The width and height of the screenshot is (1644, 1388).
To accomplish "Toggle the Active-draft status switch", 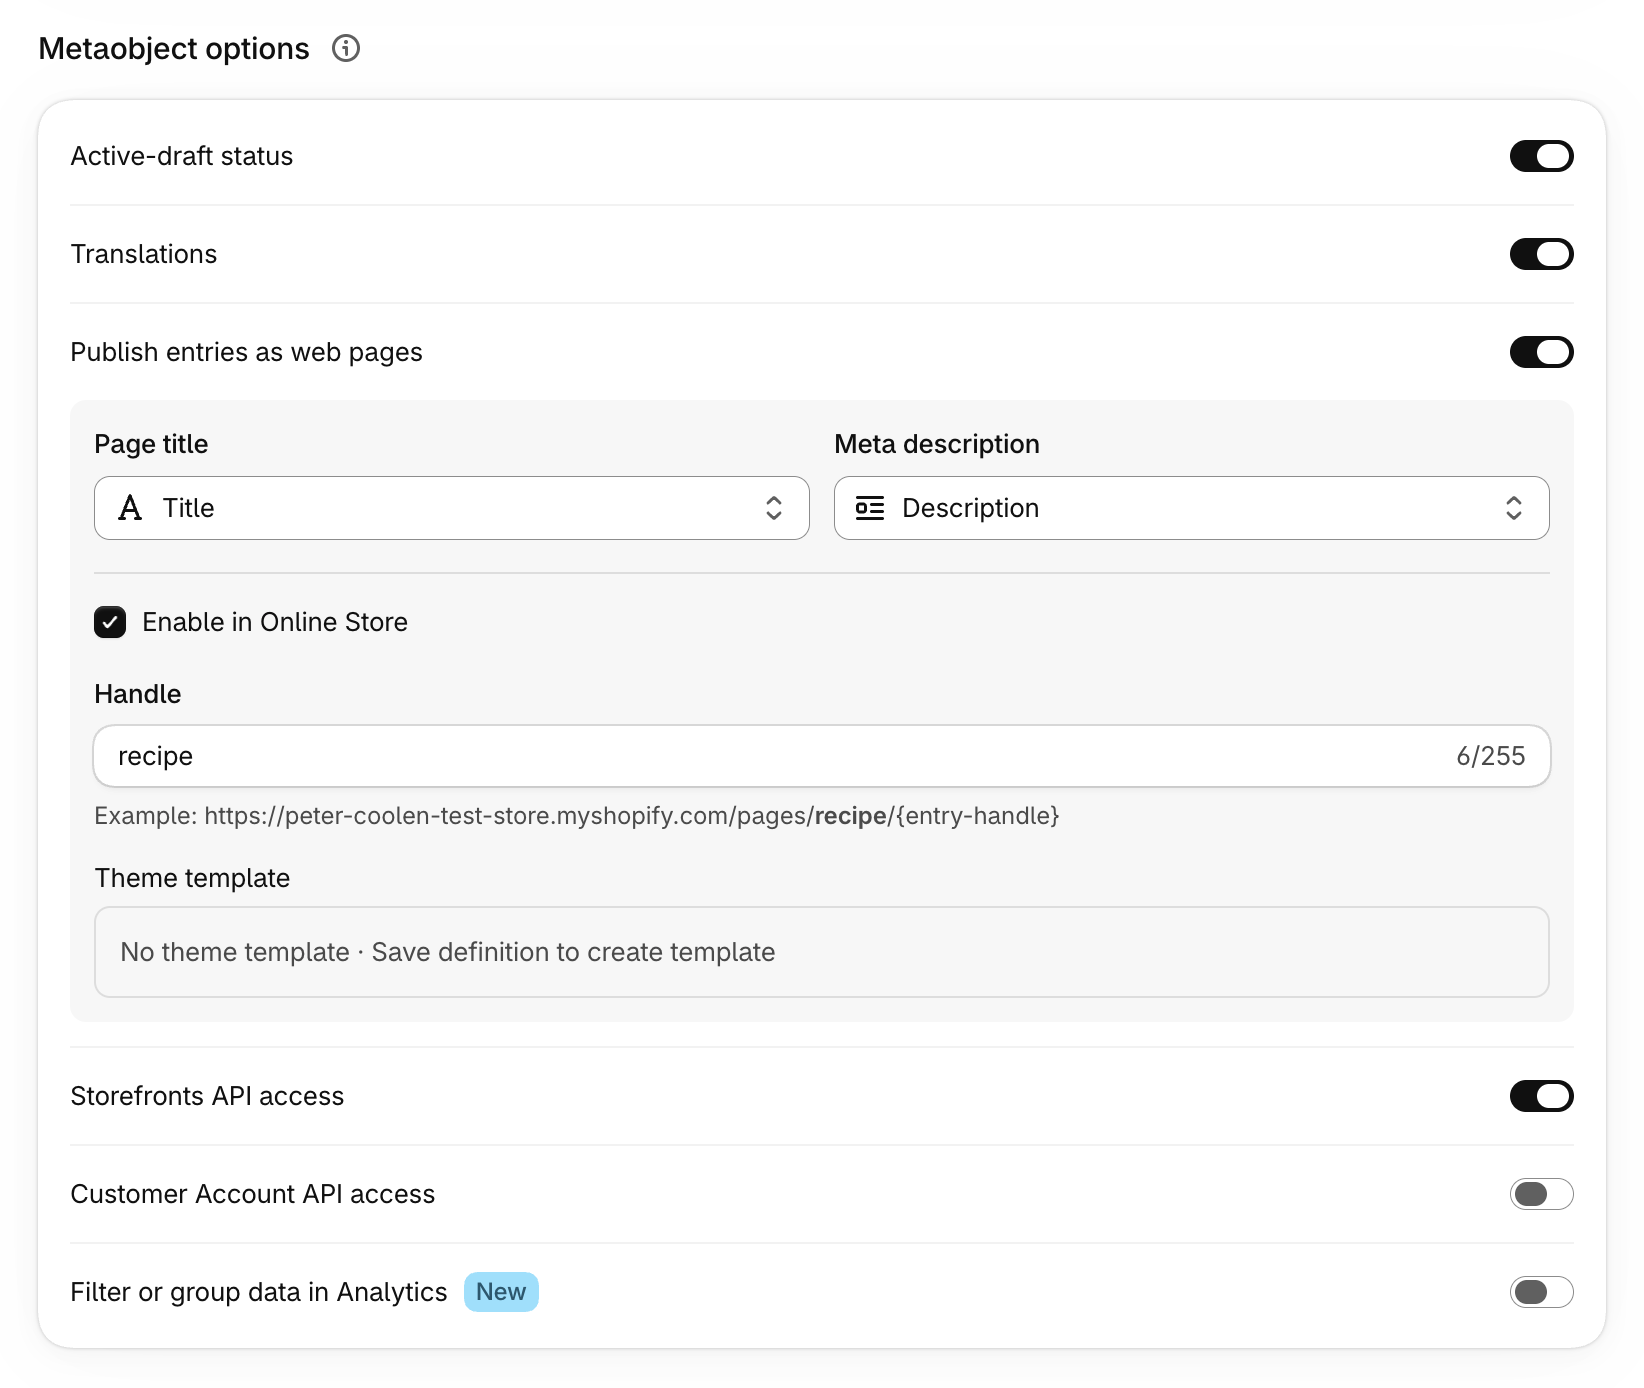I will 1541,156.
